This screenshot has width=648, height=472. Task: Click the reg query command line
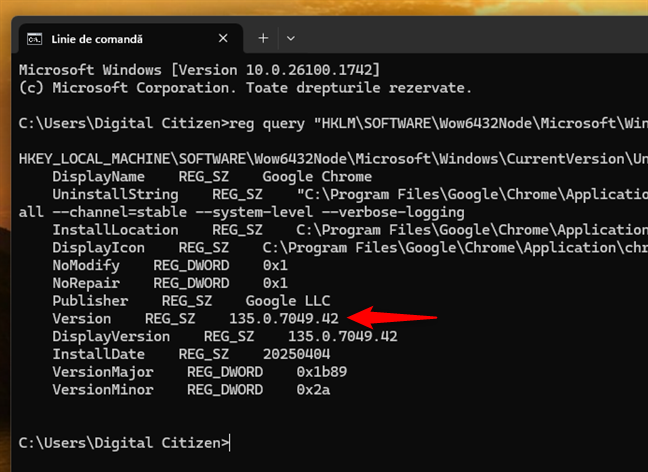(x=333, y=123)
